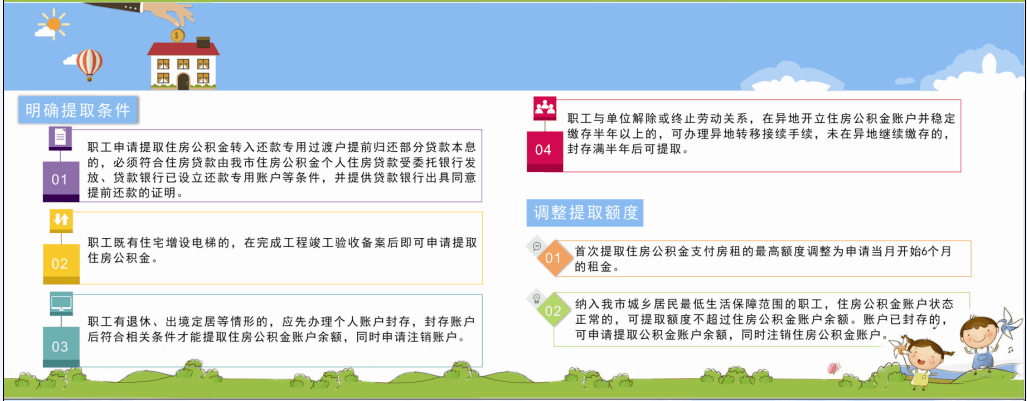Click the elevator installation text about 增设电梯
The height and width of the screenshot is (401, 1027).
[282, 250]
